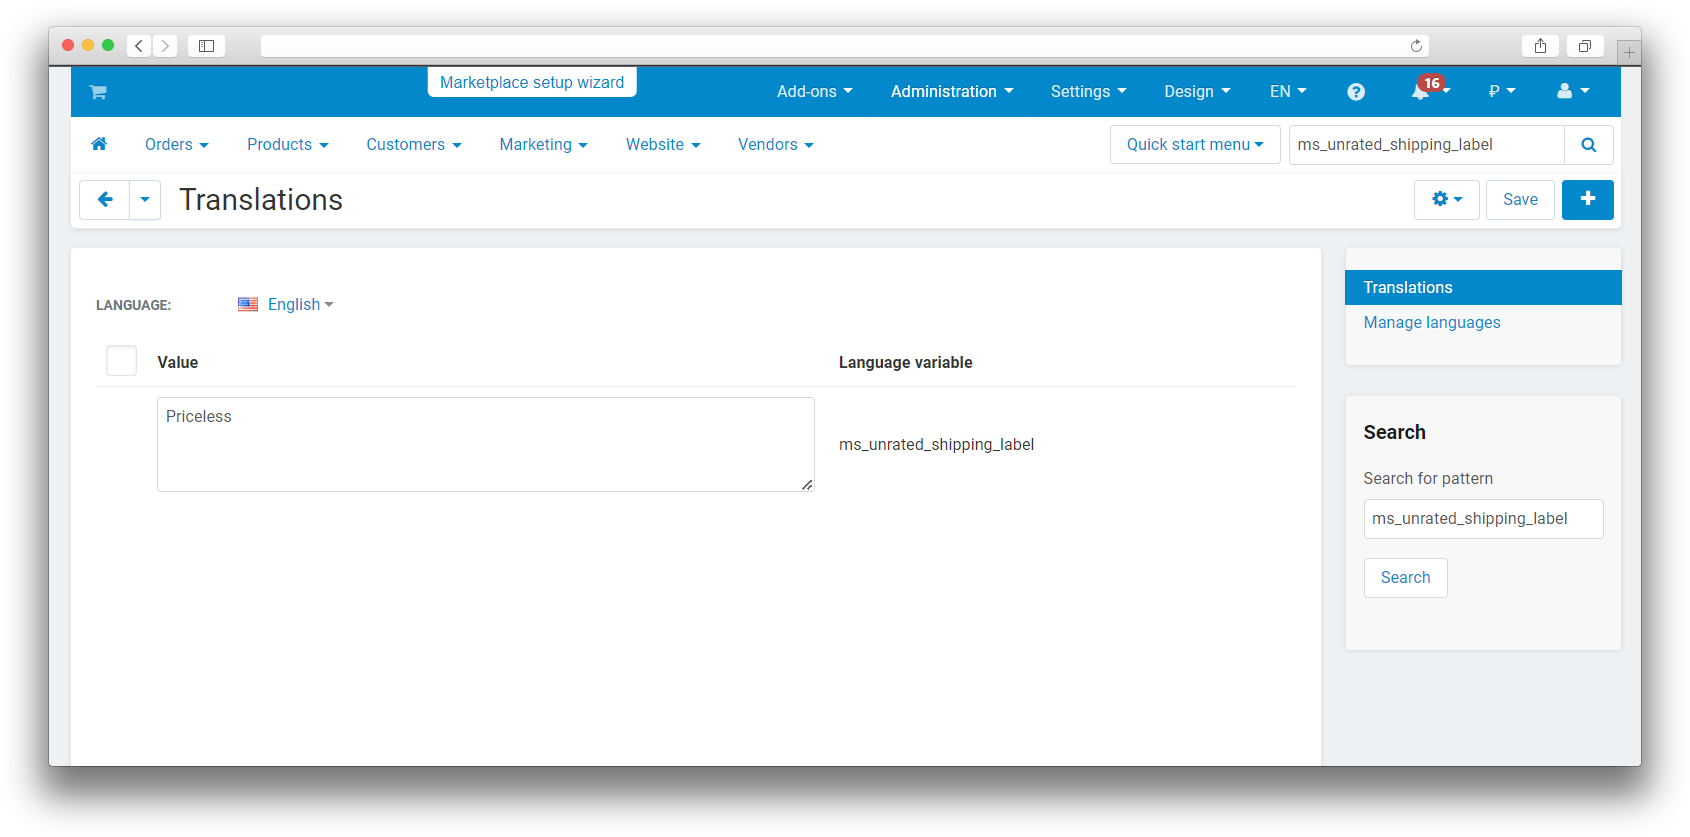Viewport: 1690px width, 837px height.
Task: Open the Products menu
Action: 287,145
